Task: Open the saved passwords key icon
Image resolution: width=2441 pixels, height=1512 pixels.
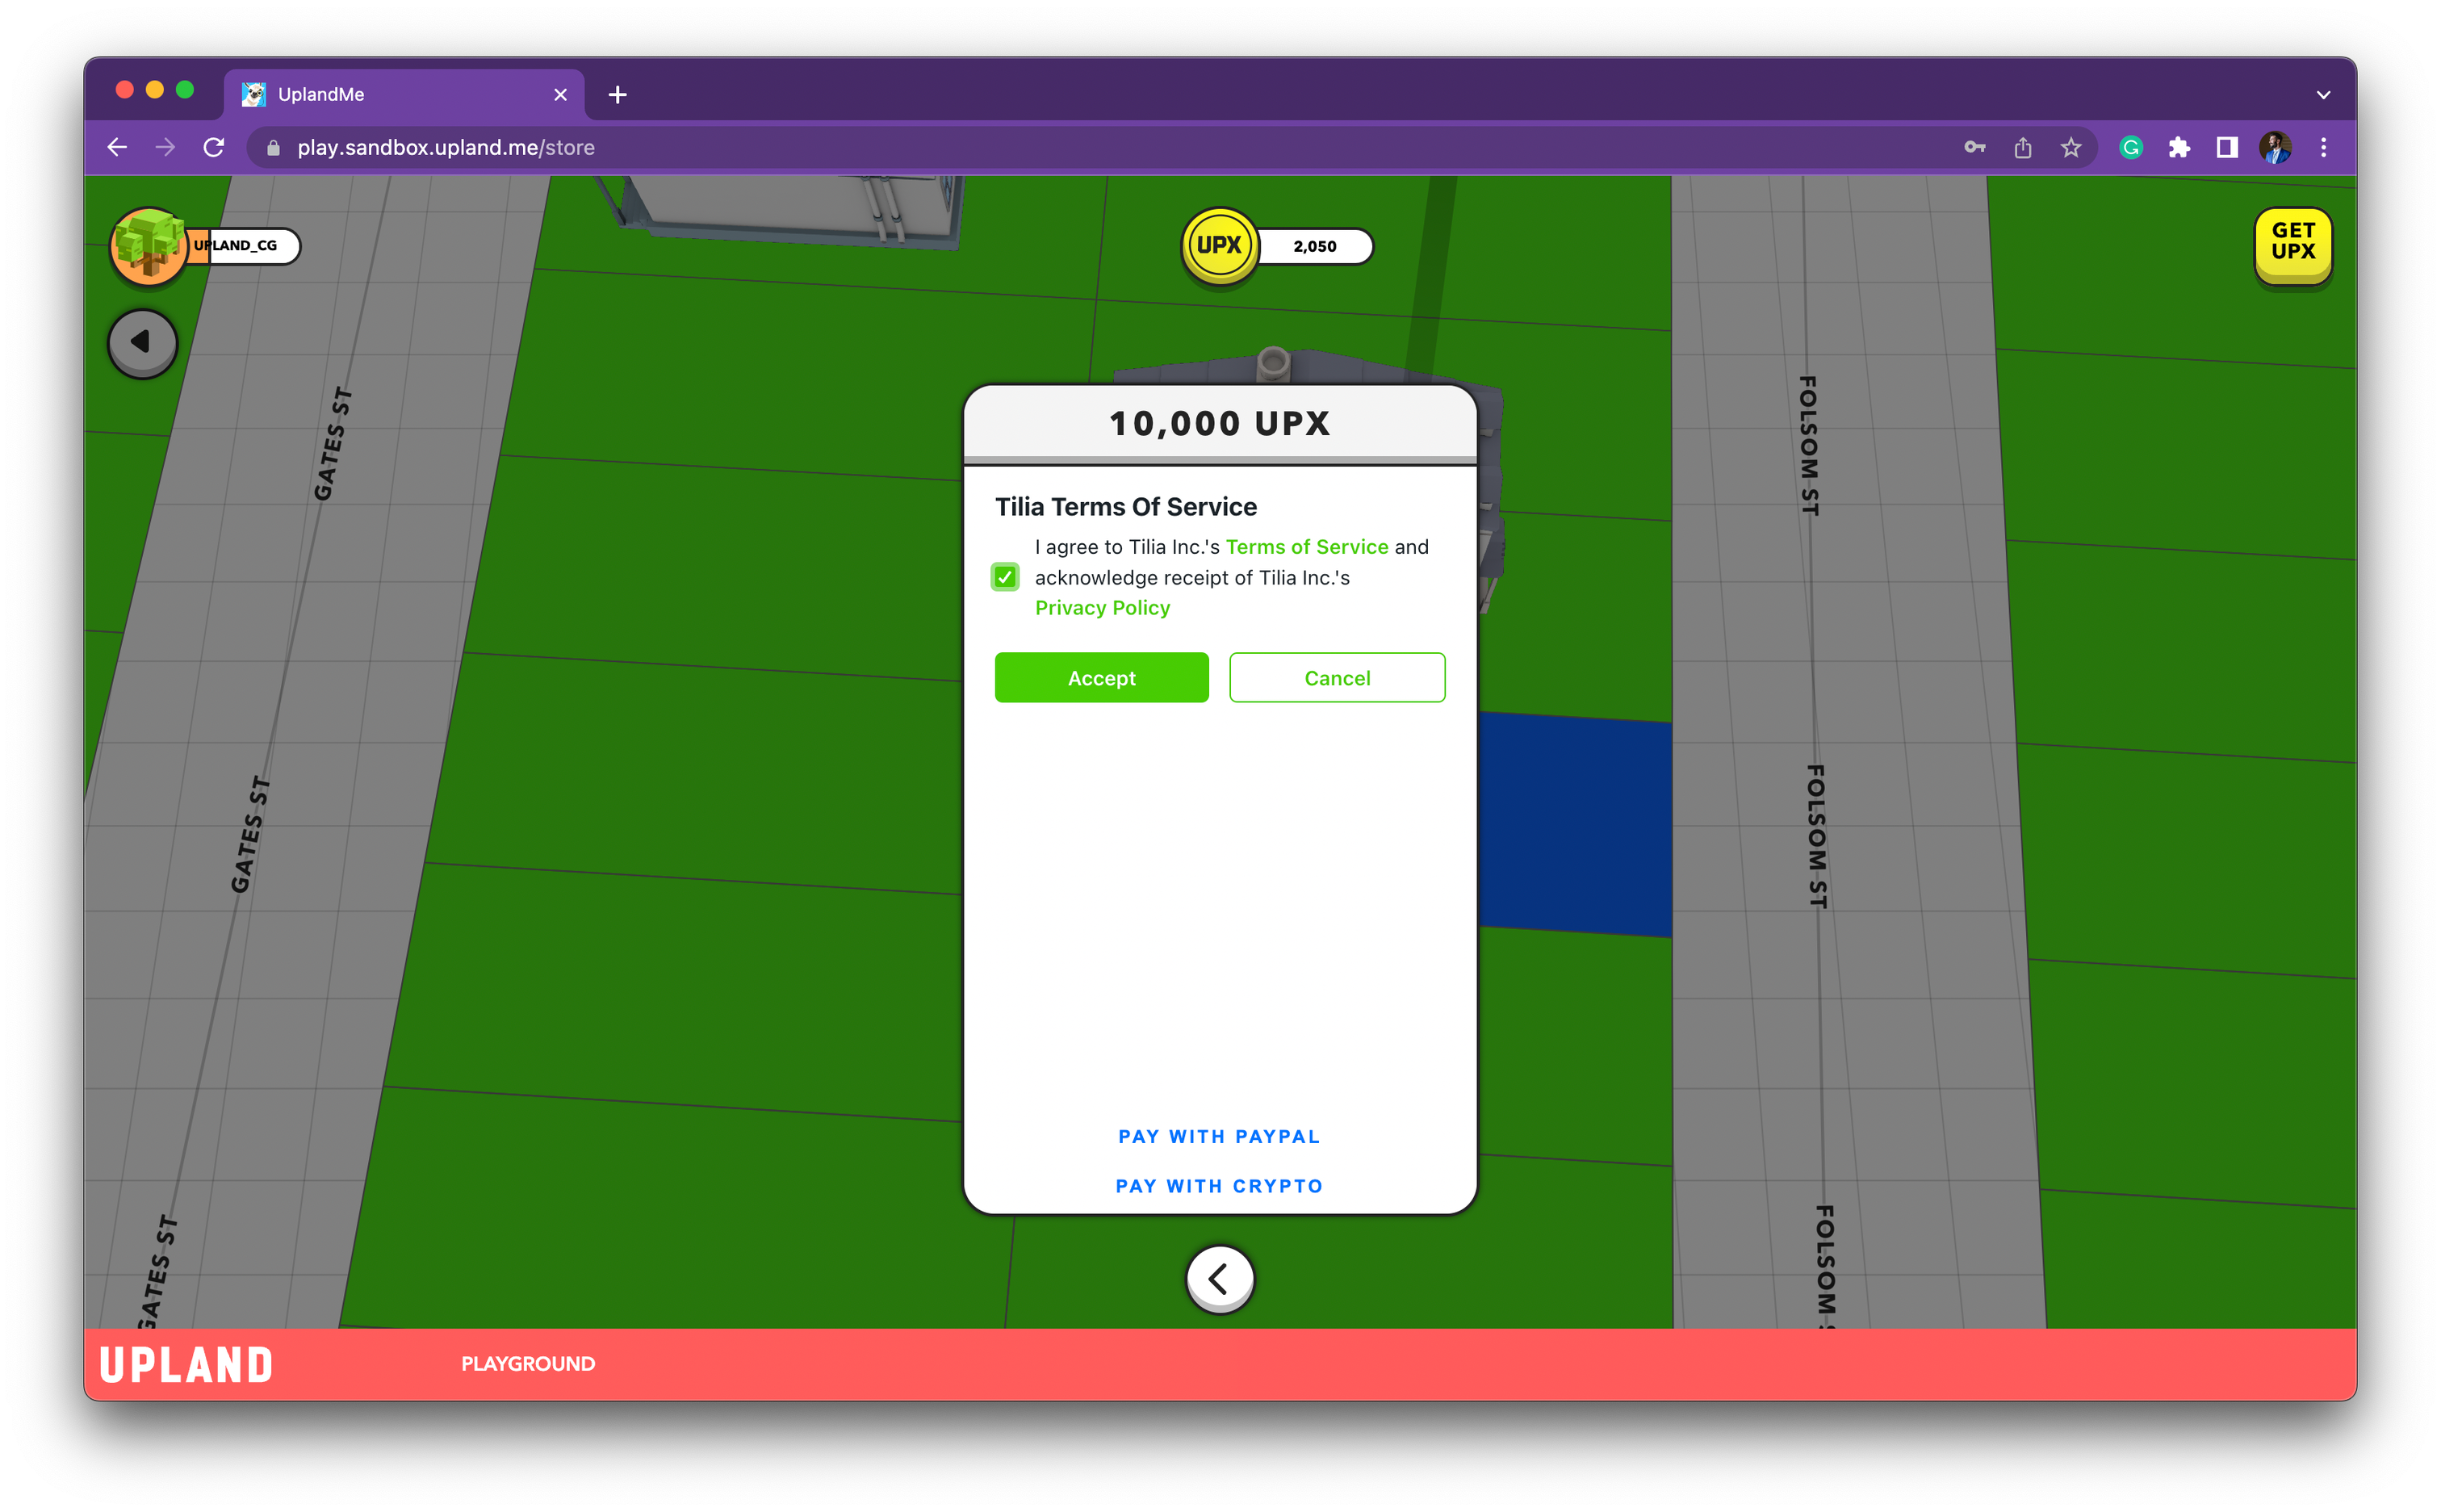Action: tap(1974, 148)
